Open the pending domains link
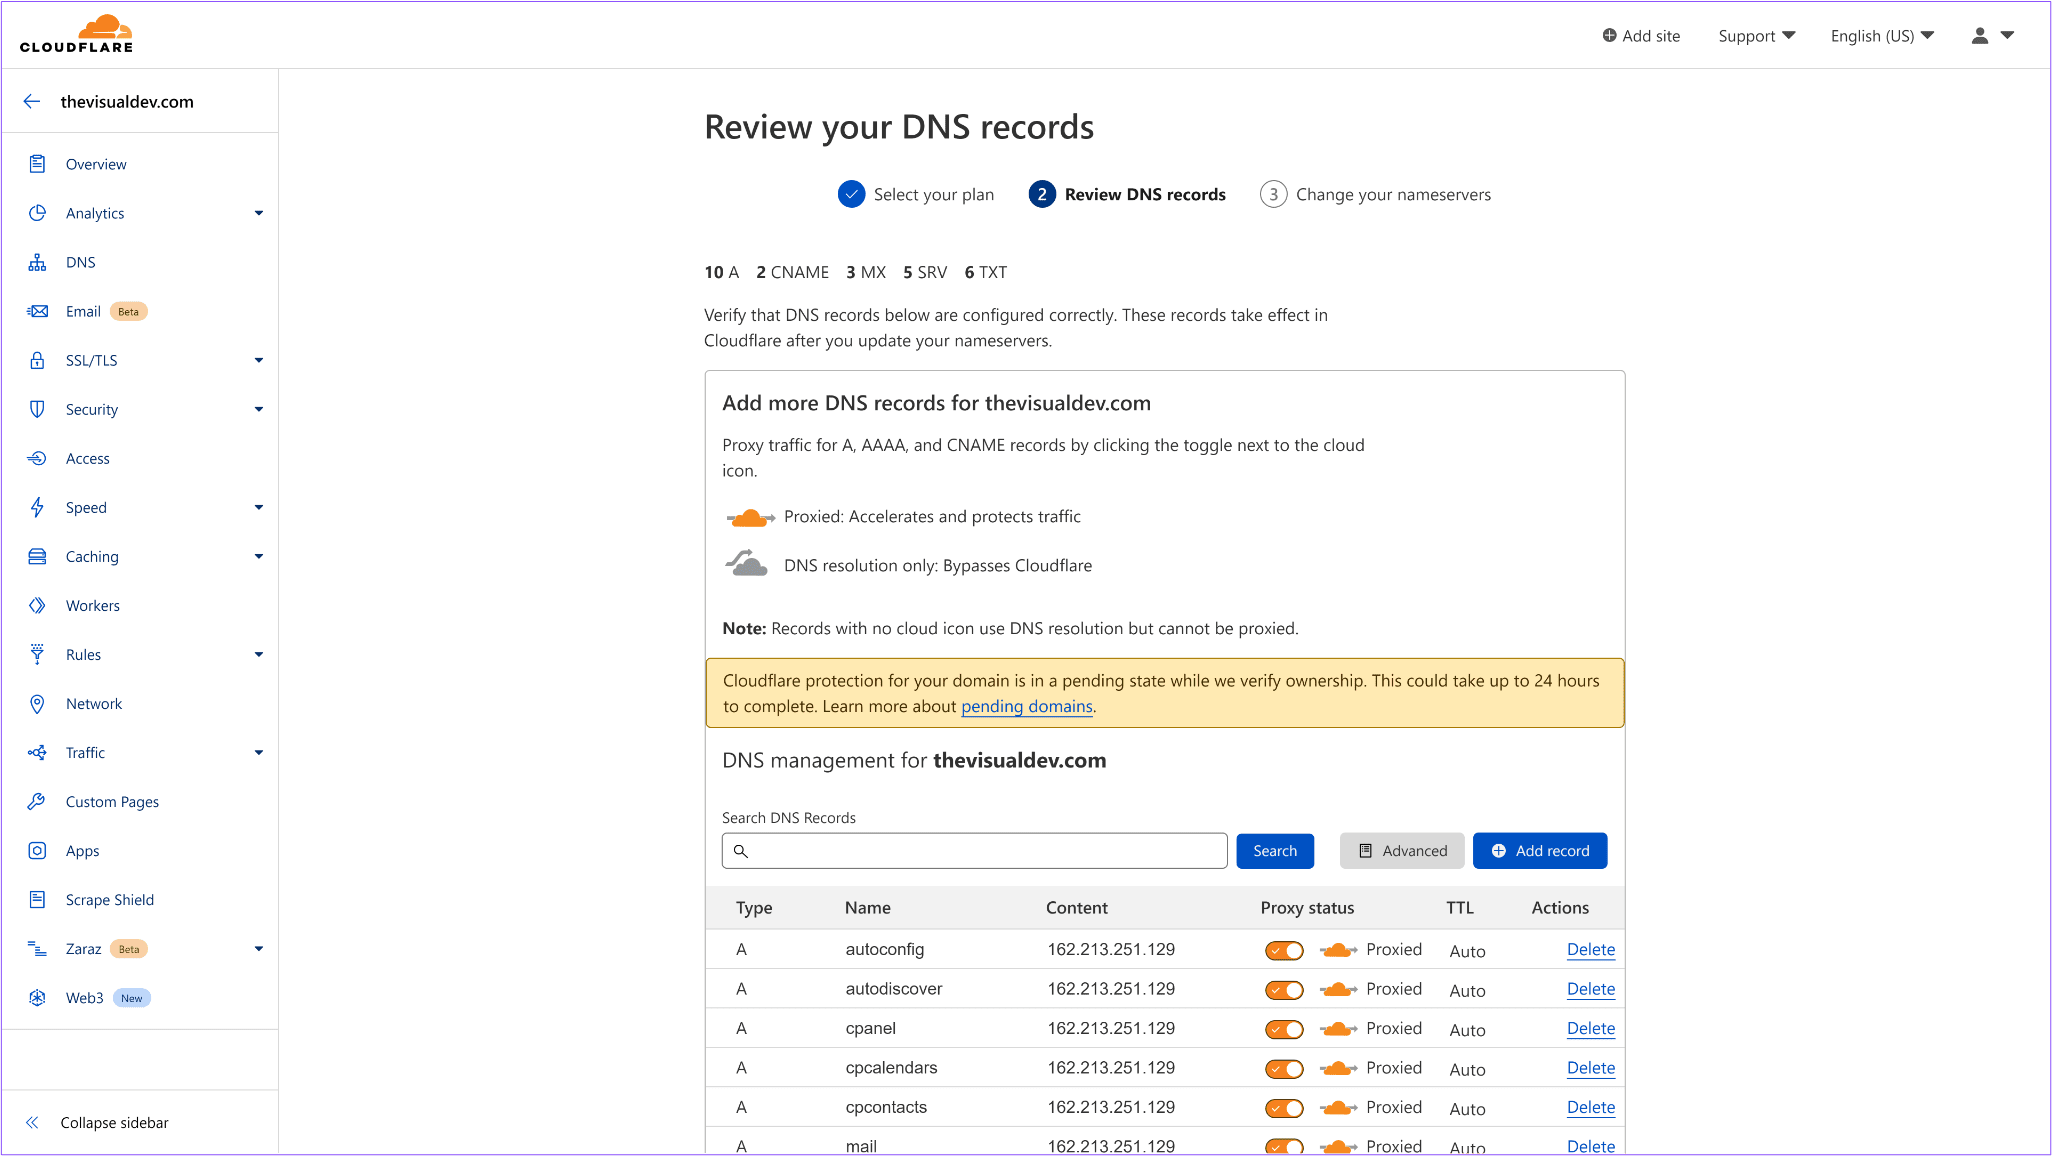This screenshot has height=1156, width=2052. (1027, 706)
